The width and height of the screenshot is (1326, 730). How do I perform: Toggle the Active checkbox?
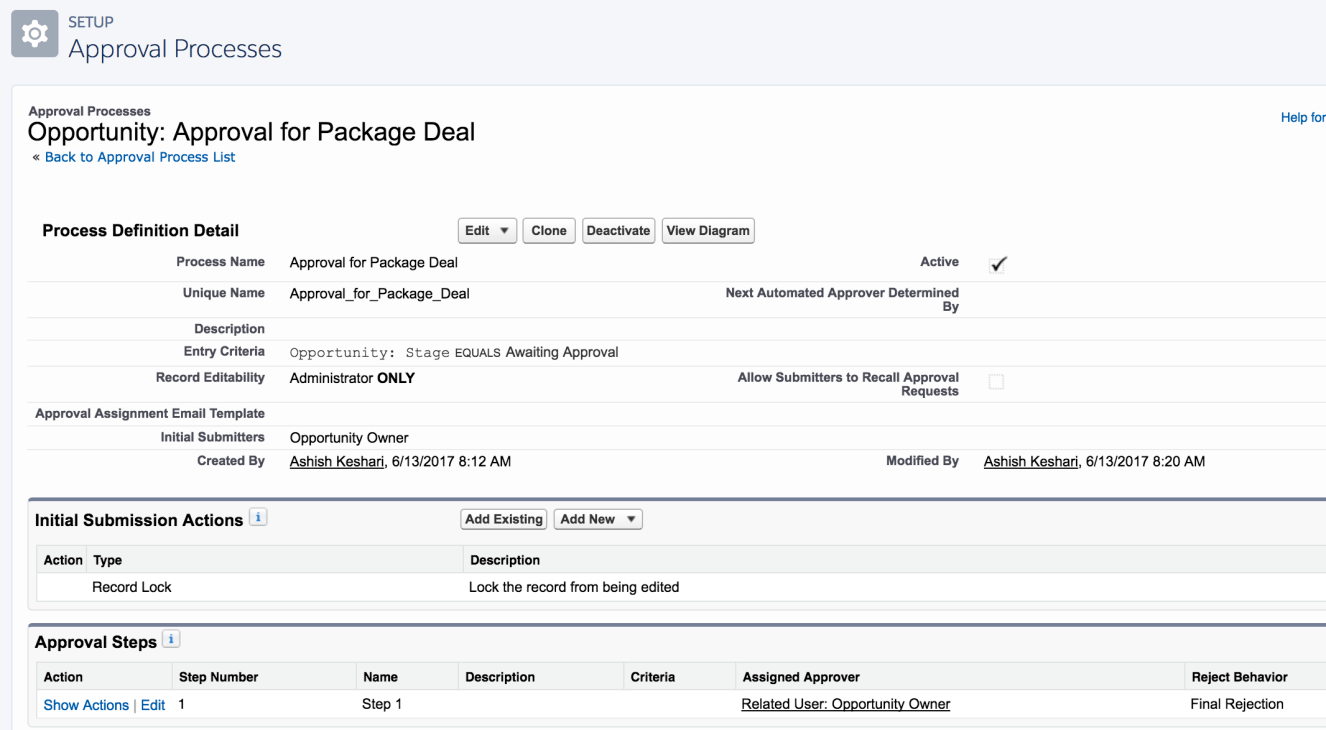coord(997,264)
